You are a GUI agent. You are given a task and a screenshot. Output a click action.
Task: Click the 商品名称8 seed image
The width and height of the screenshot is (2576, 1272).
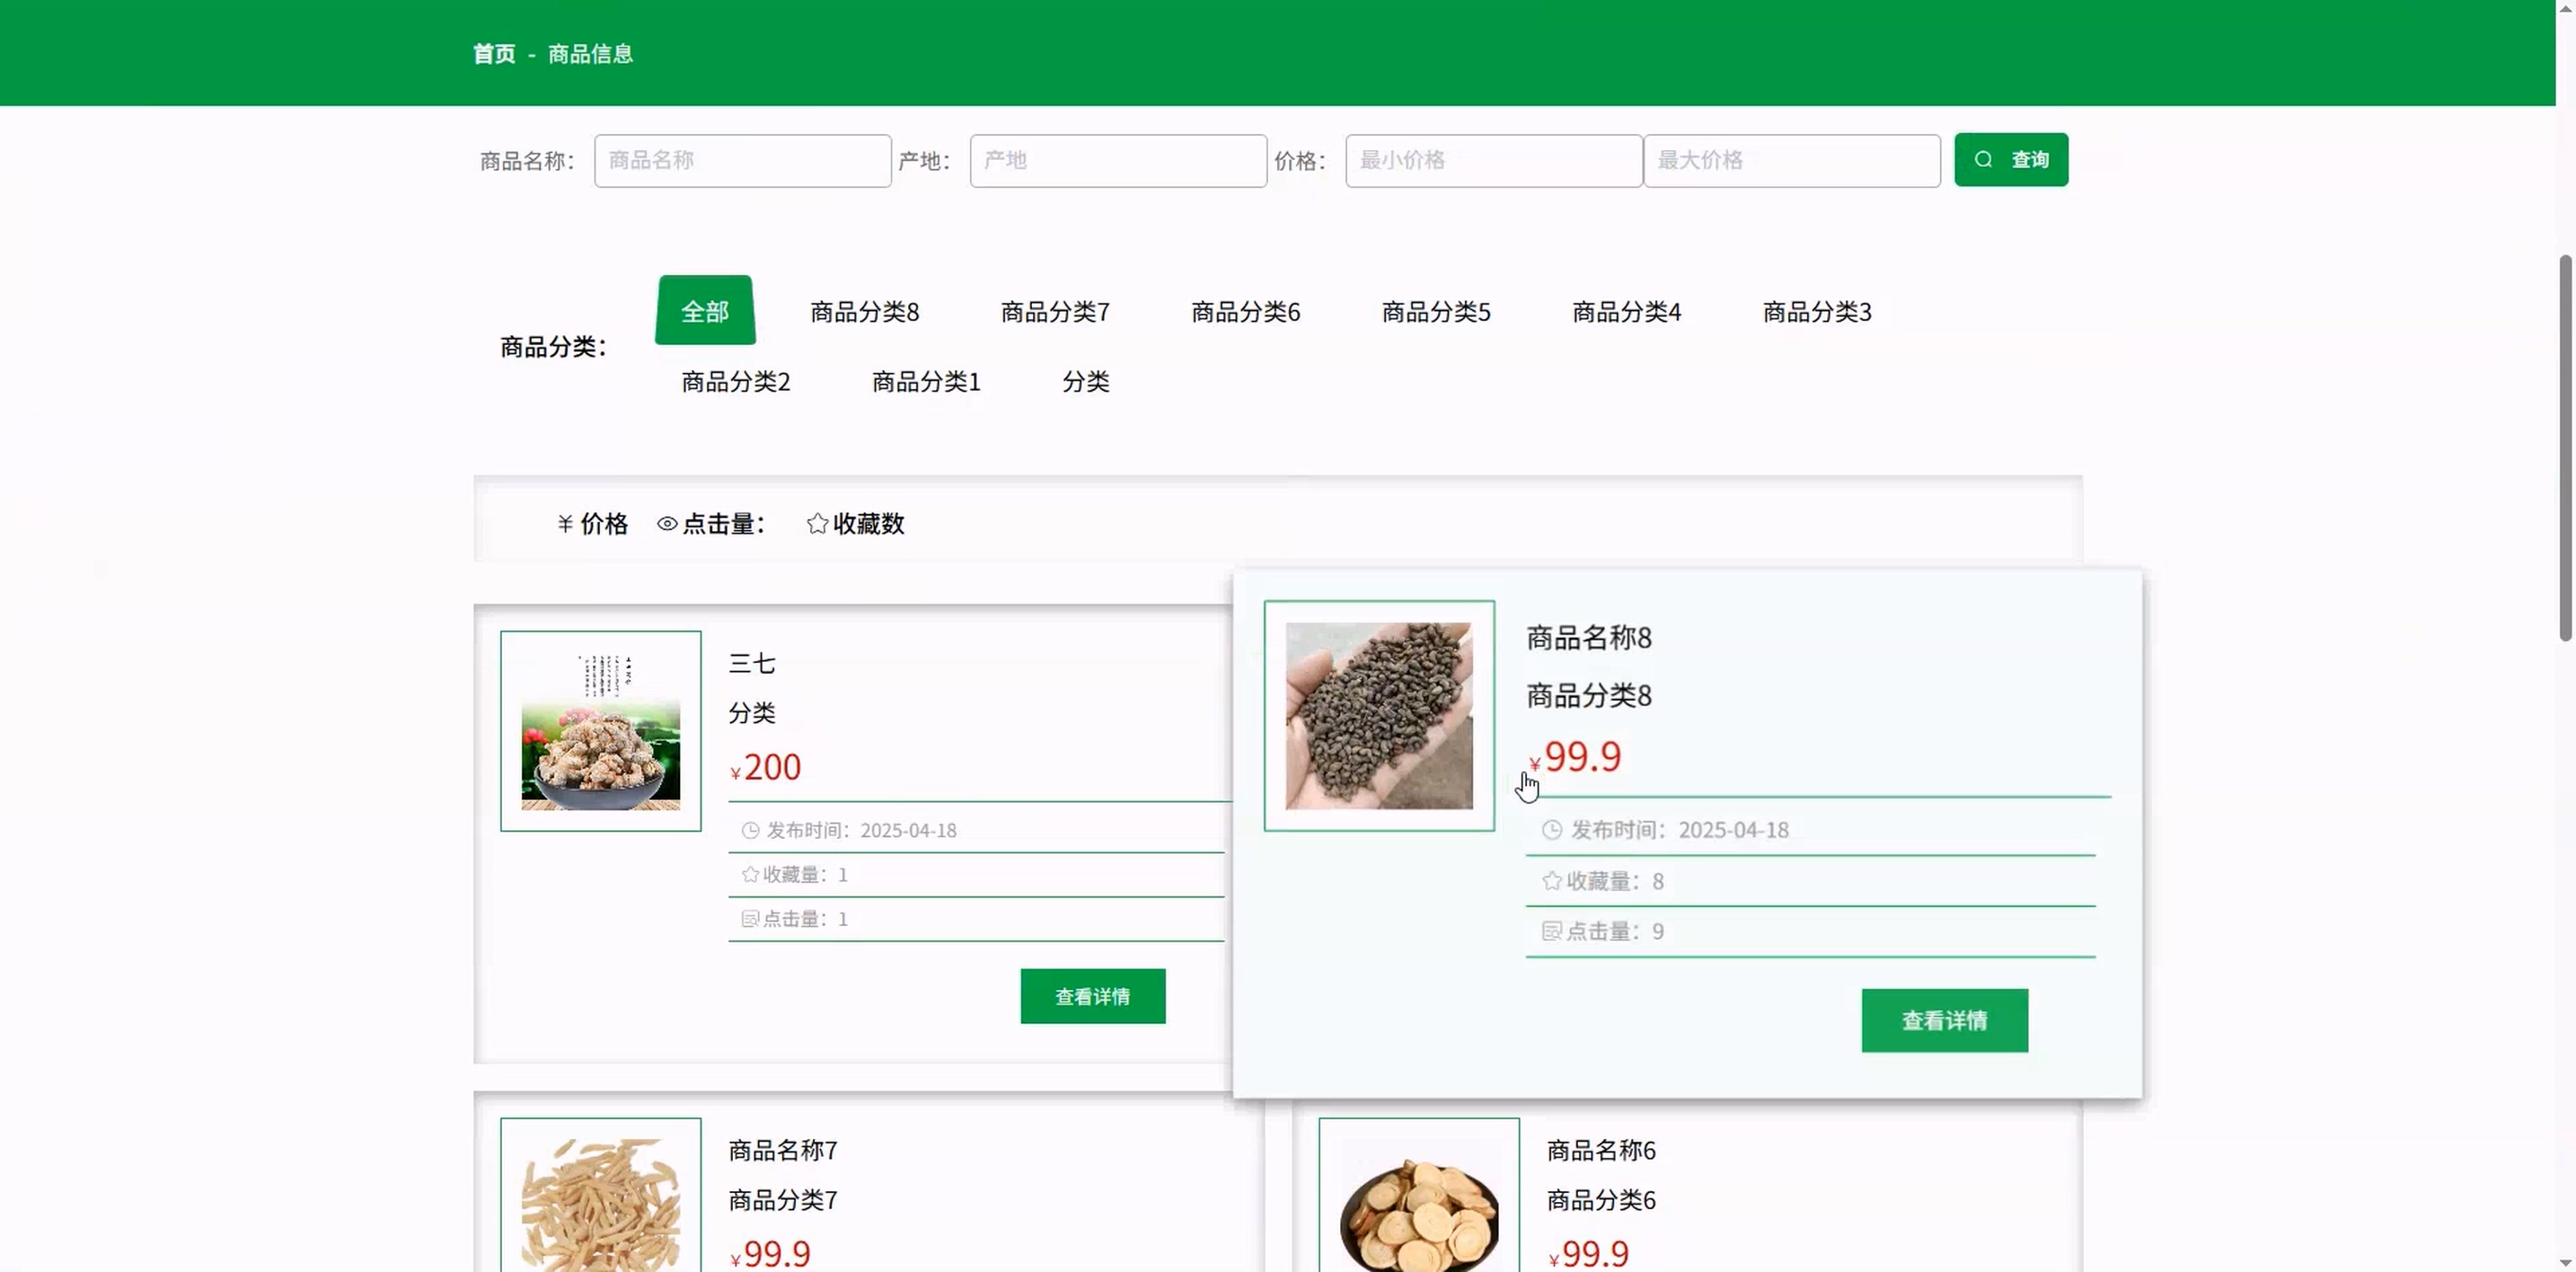1378,716
